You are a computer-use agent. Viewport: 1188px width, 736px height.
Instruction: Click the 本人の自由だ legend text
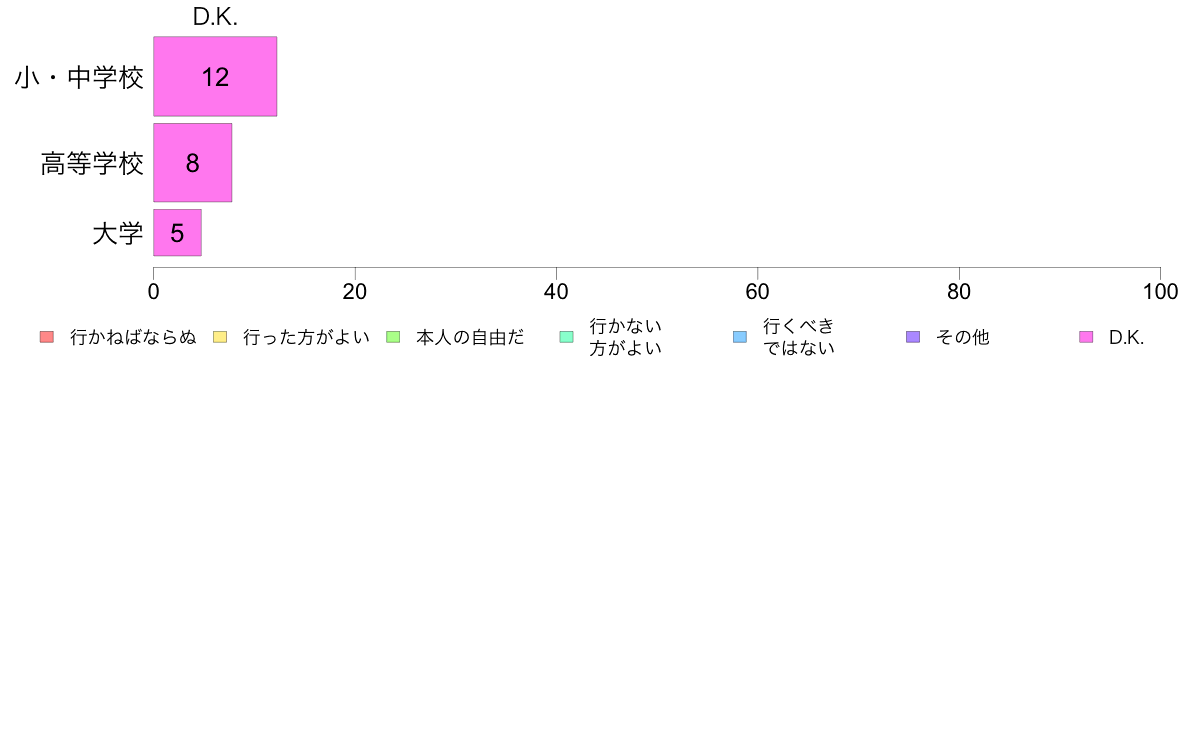pyautogui.click(x=470, y=337)
